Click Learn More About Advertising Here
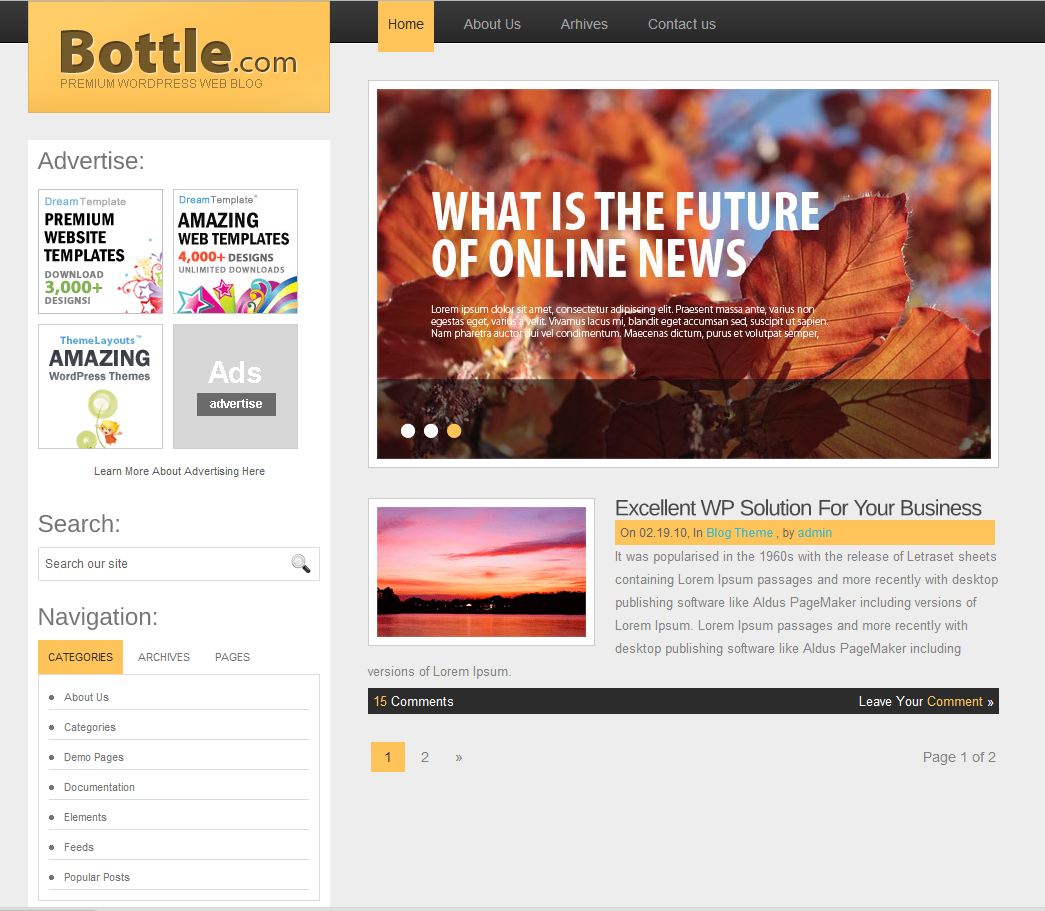 coord(179,471)
